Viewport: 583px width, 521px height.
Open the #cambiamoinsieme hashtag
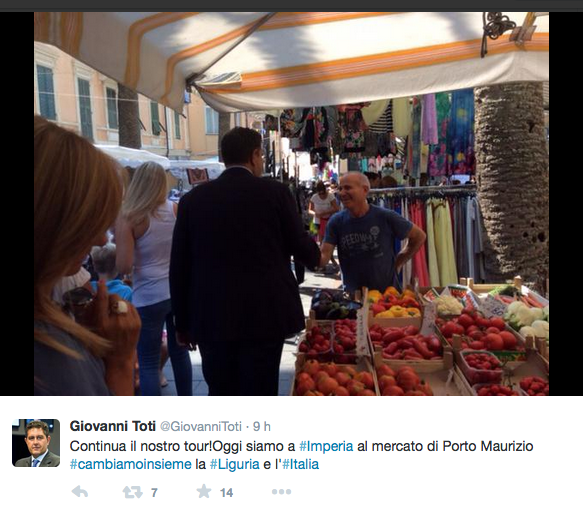(131, 464)
